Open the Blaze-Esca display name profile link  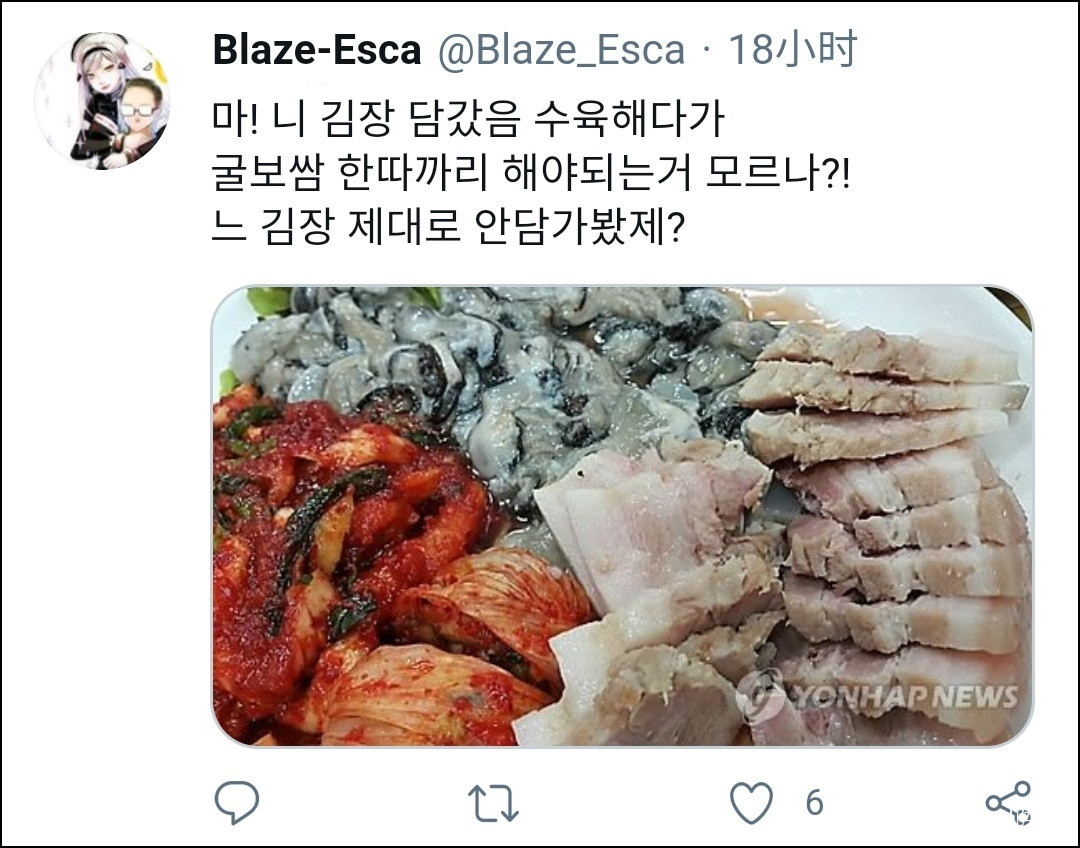[x=317, y=50]
